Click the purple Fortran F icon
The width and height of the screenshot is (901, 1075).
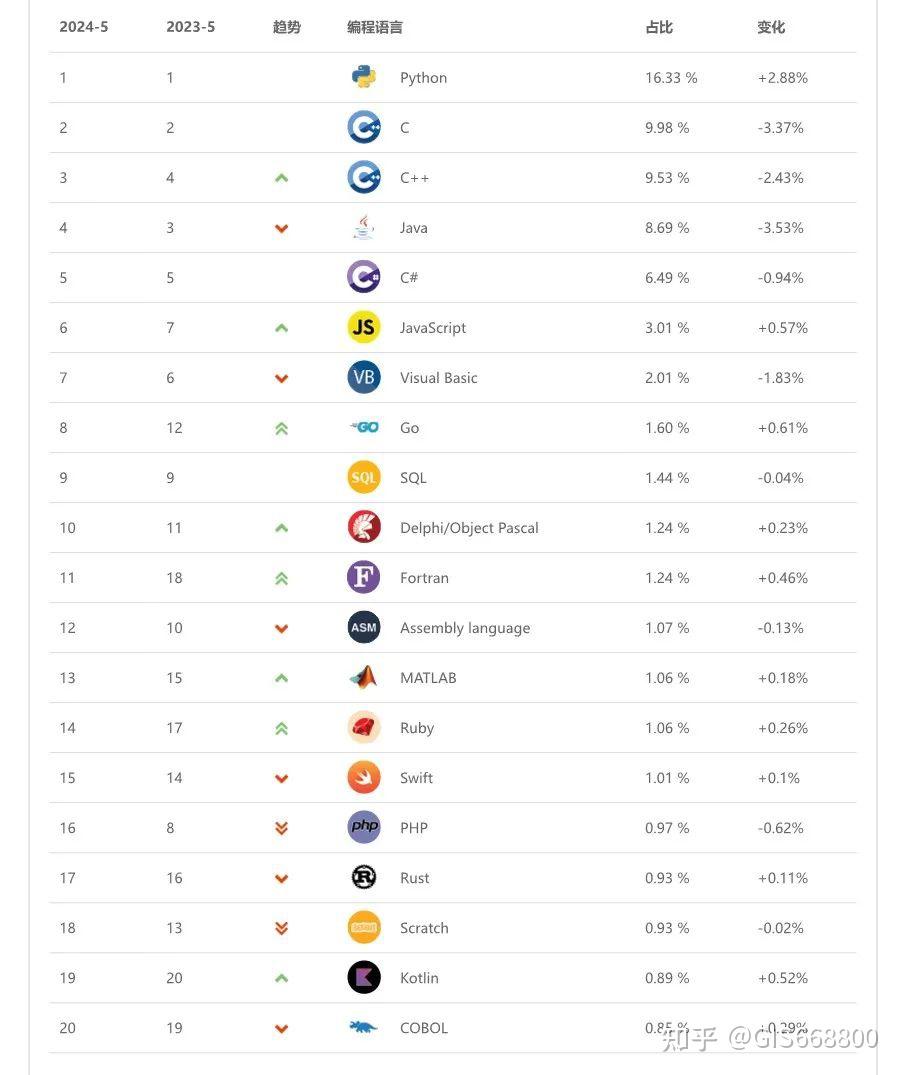click(x=364, y=577)
